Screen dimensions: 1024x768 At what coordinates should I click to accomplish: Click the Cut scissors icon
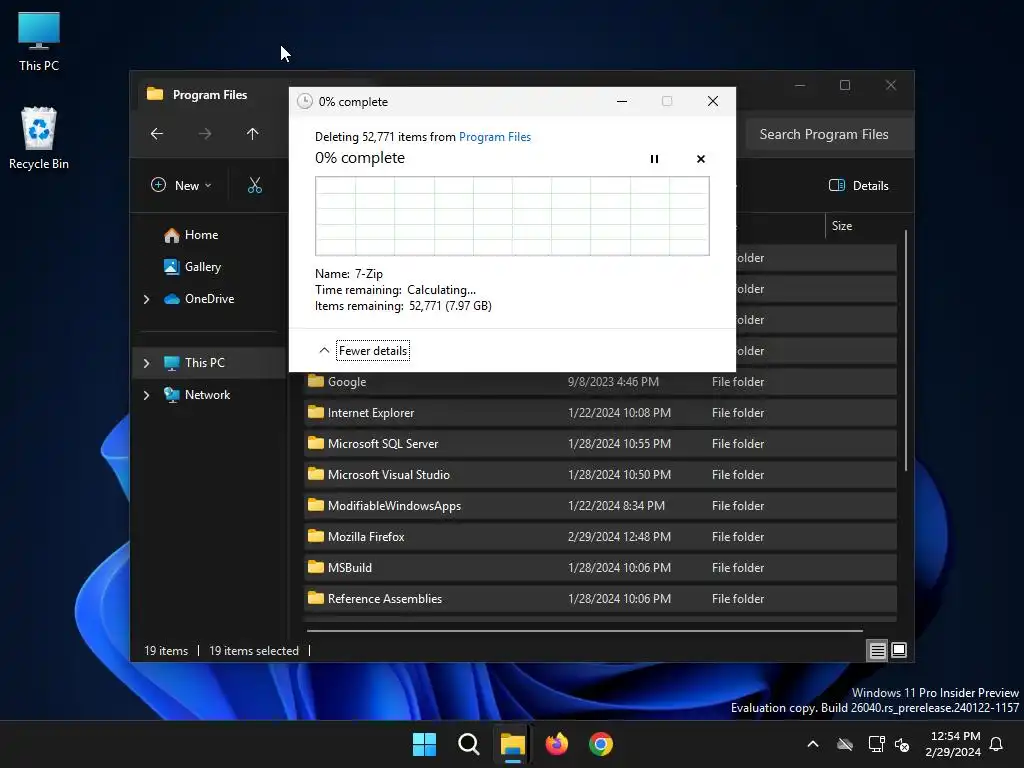click(255, 185)
